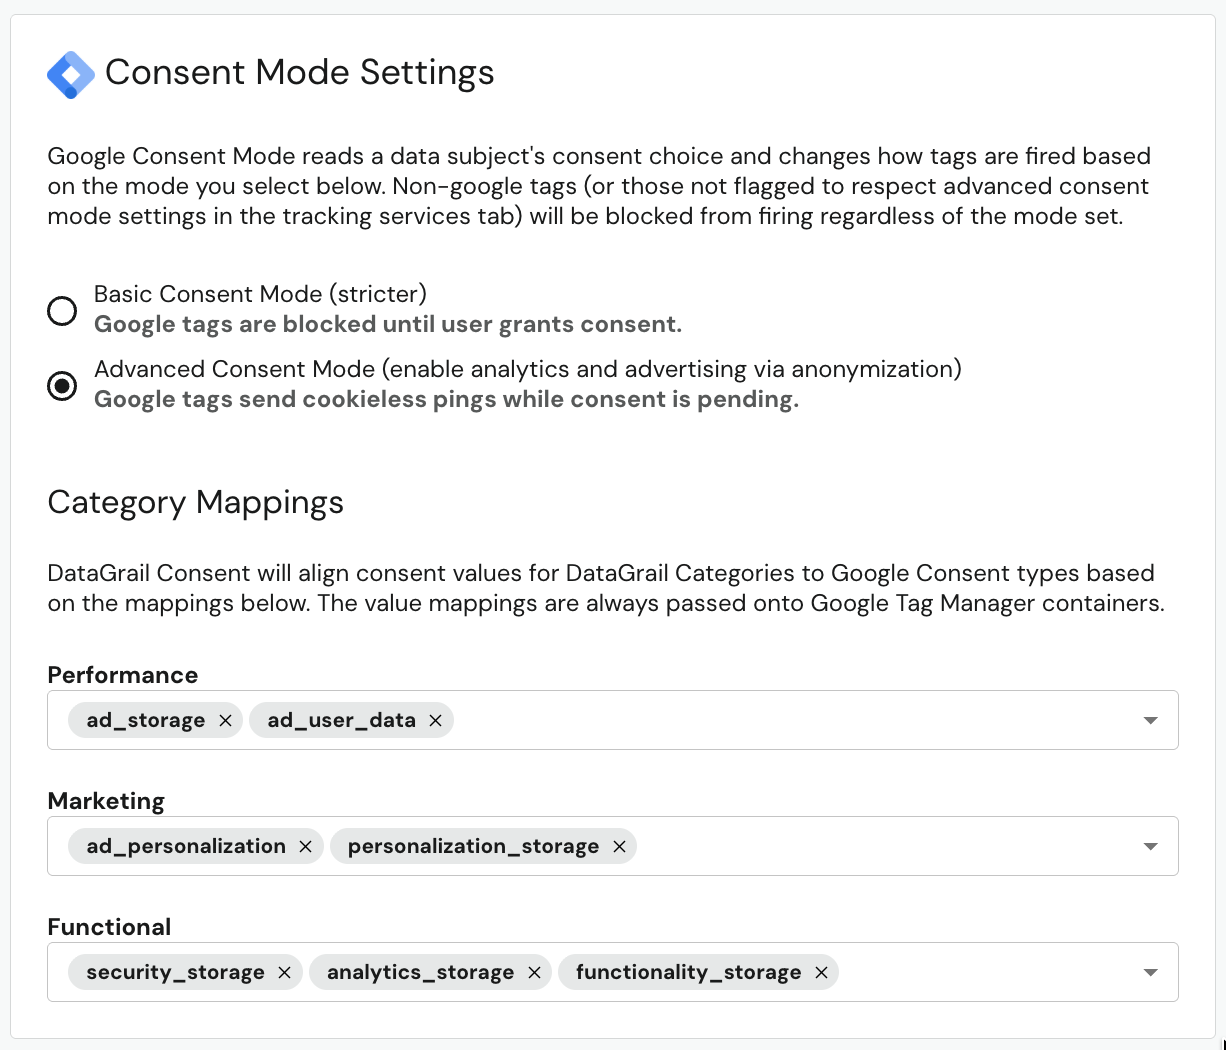Image resolution: width=1226 pixels, height=1050 pixels.
Task: Expand the Functional category dropdown
Action: pos(1151,972)
